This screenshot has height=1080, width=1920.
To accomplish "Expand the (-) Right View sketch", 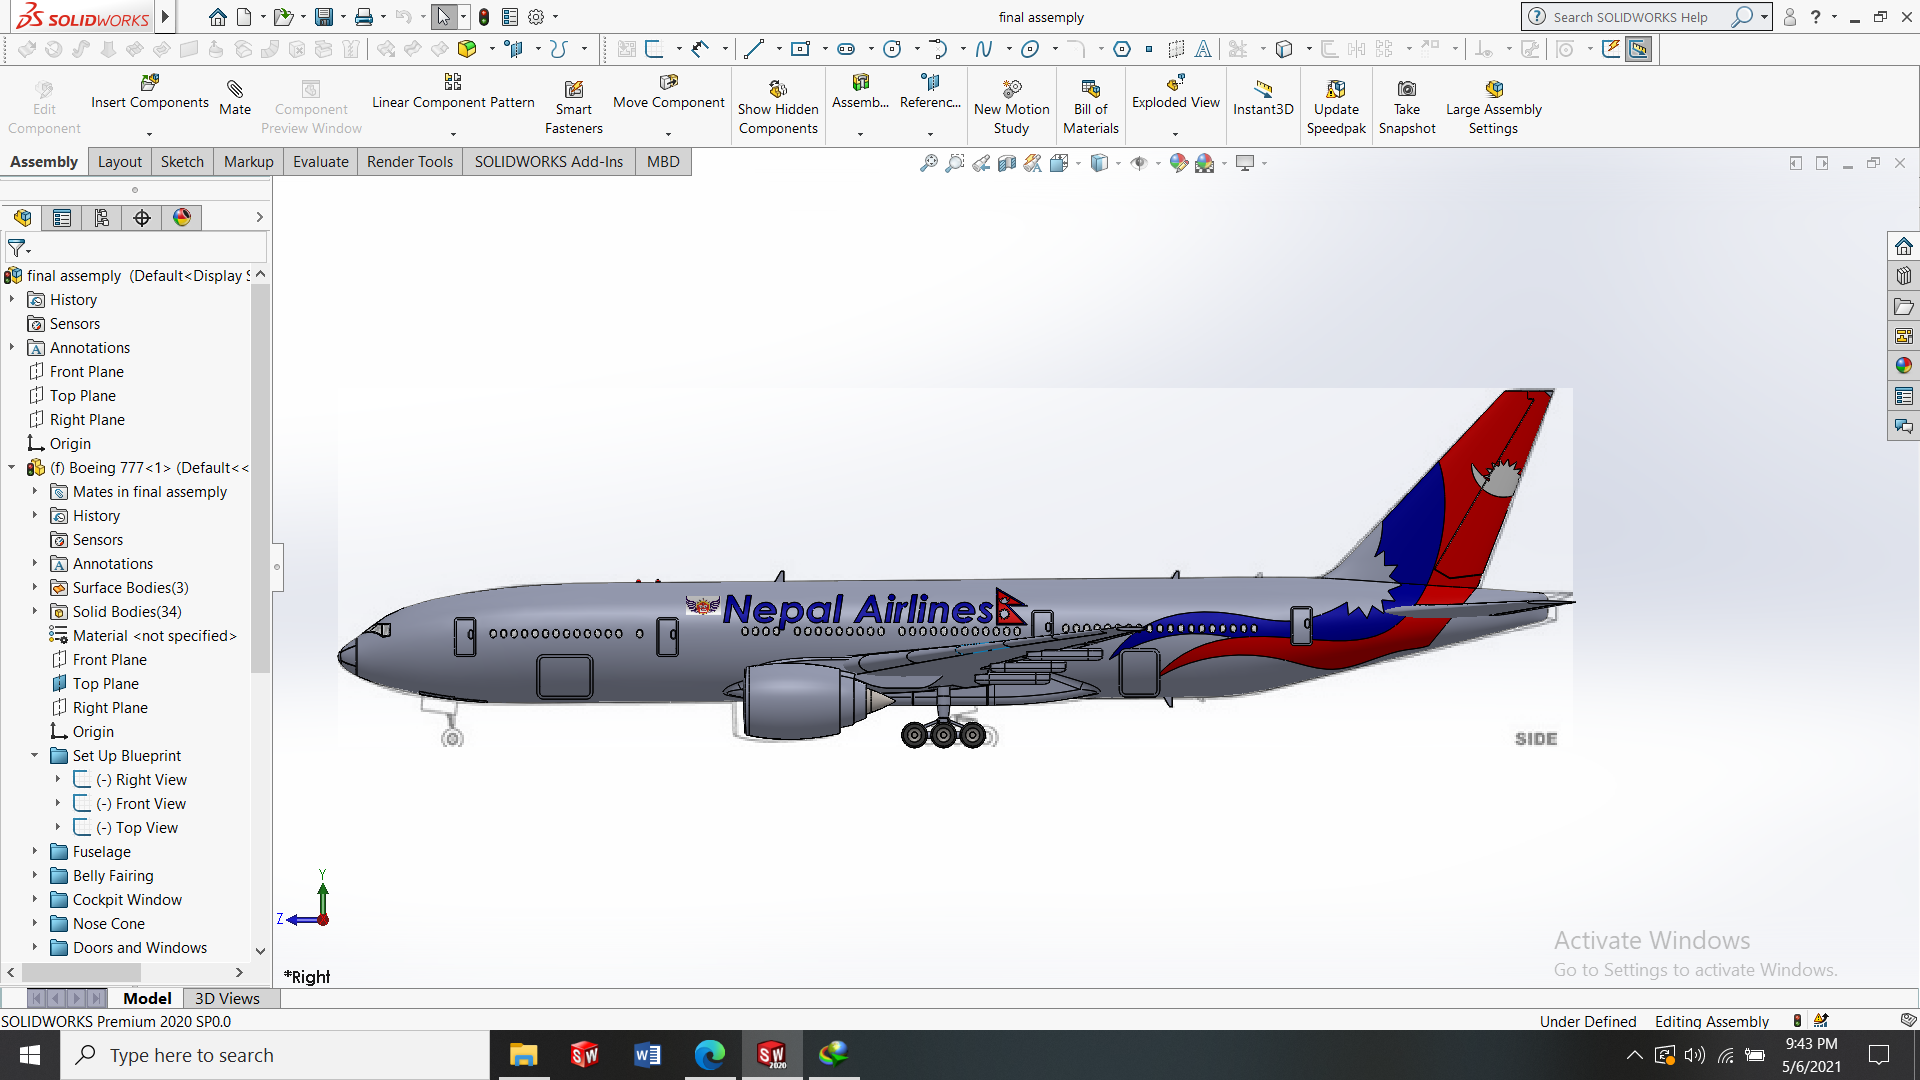I will coord(58,779).
